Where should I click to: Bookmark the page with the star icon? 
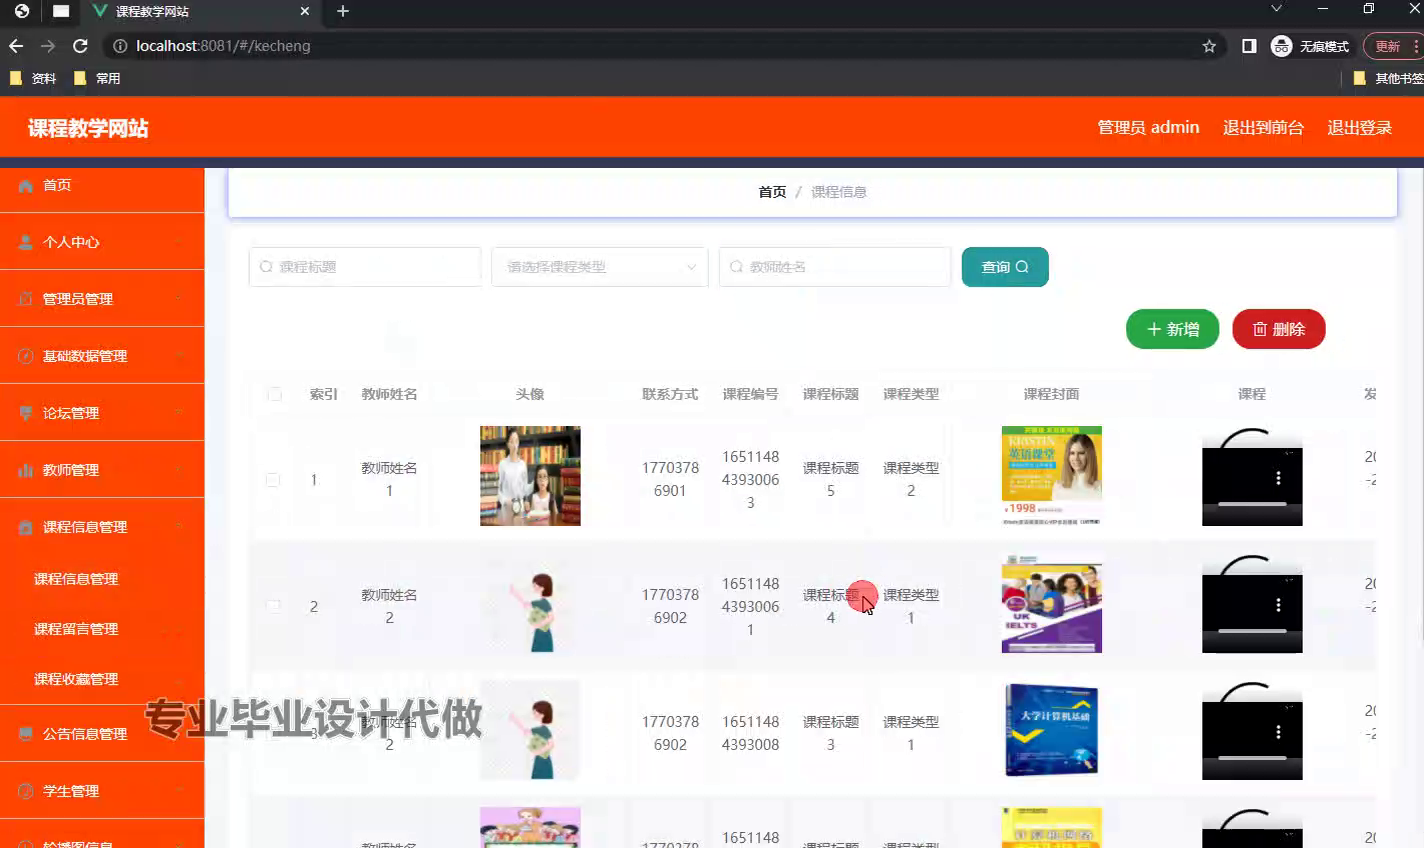1209,46
